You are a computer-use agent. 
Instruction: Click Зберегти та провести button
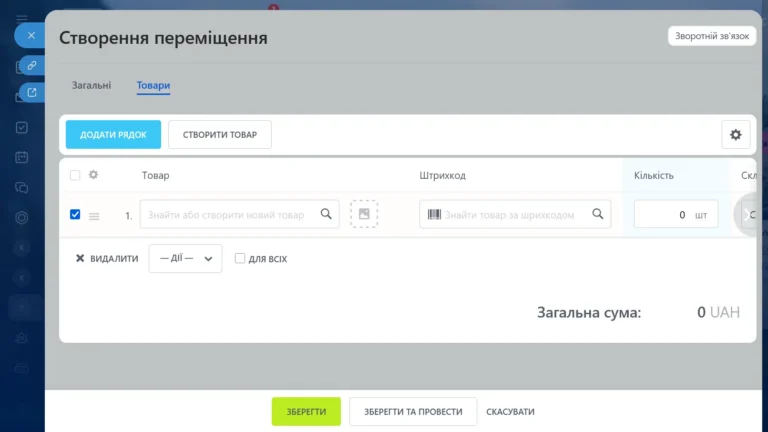click(x=413, y=411)
